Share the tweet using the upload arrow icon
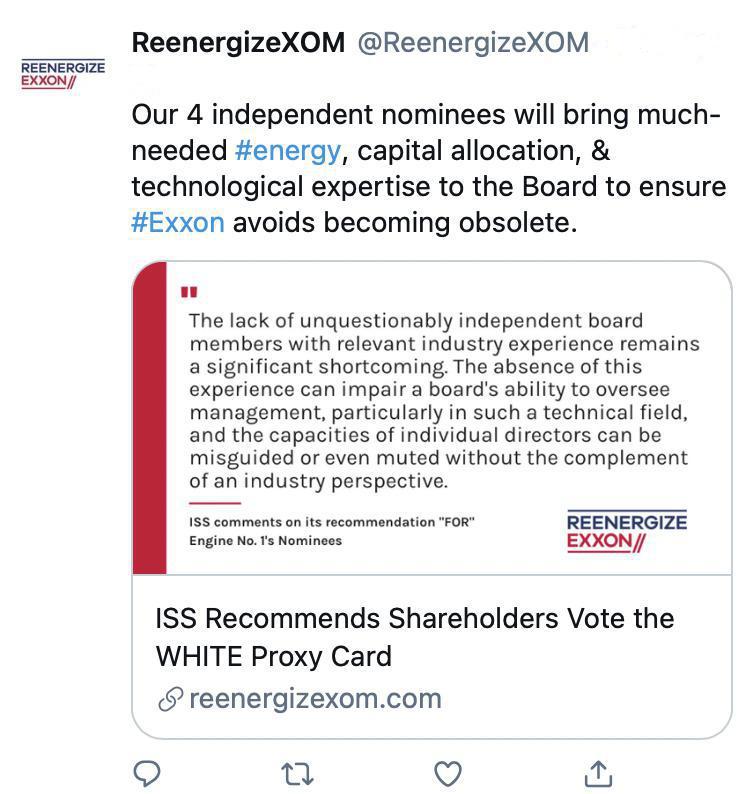 coord(597,772)
